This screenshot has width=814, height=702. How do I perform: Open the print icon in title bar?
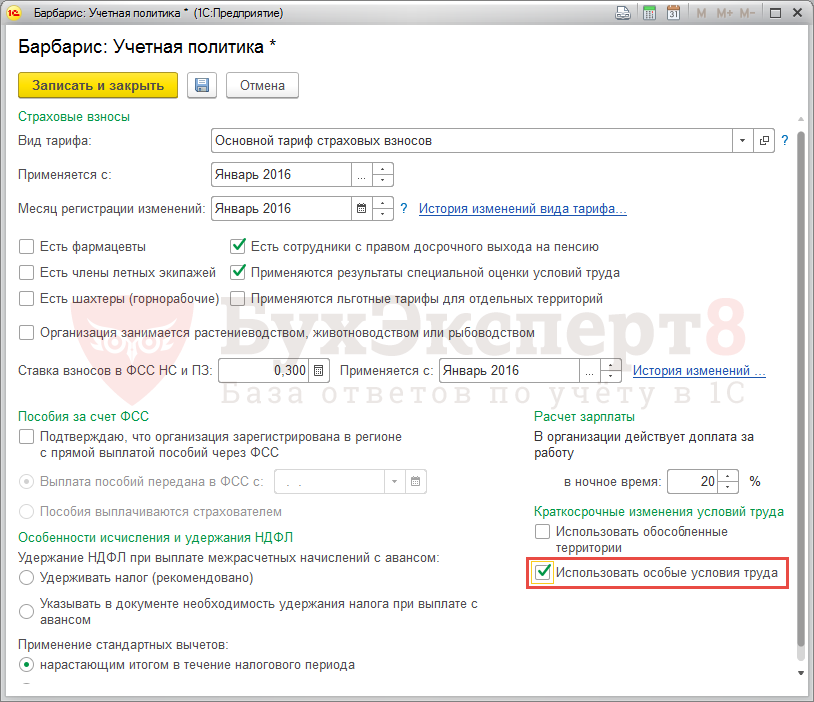point(622,14)
